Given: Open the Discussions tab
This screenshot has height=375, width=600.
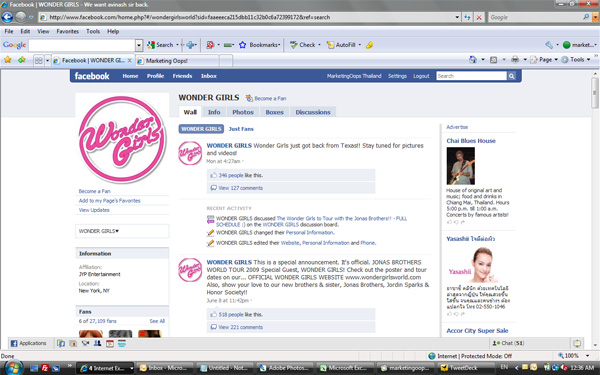Looking at the screenshot, I should pos(313,112).
